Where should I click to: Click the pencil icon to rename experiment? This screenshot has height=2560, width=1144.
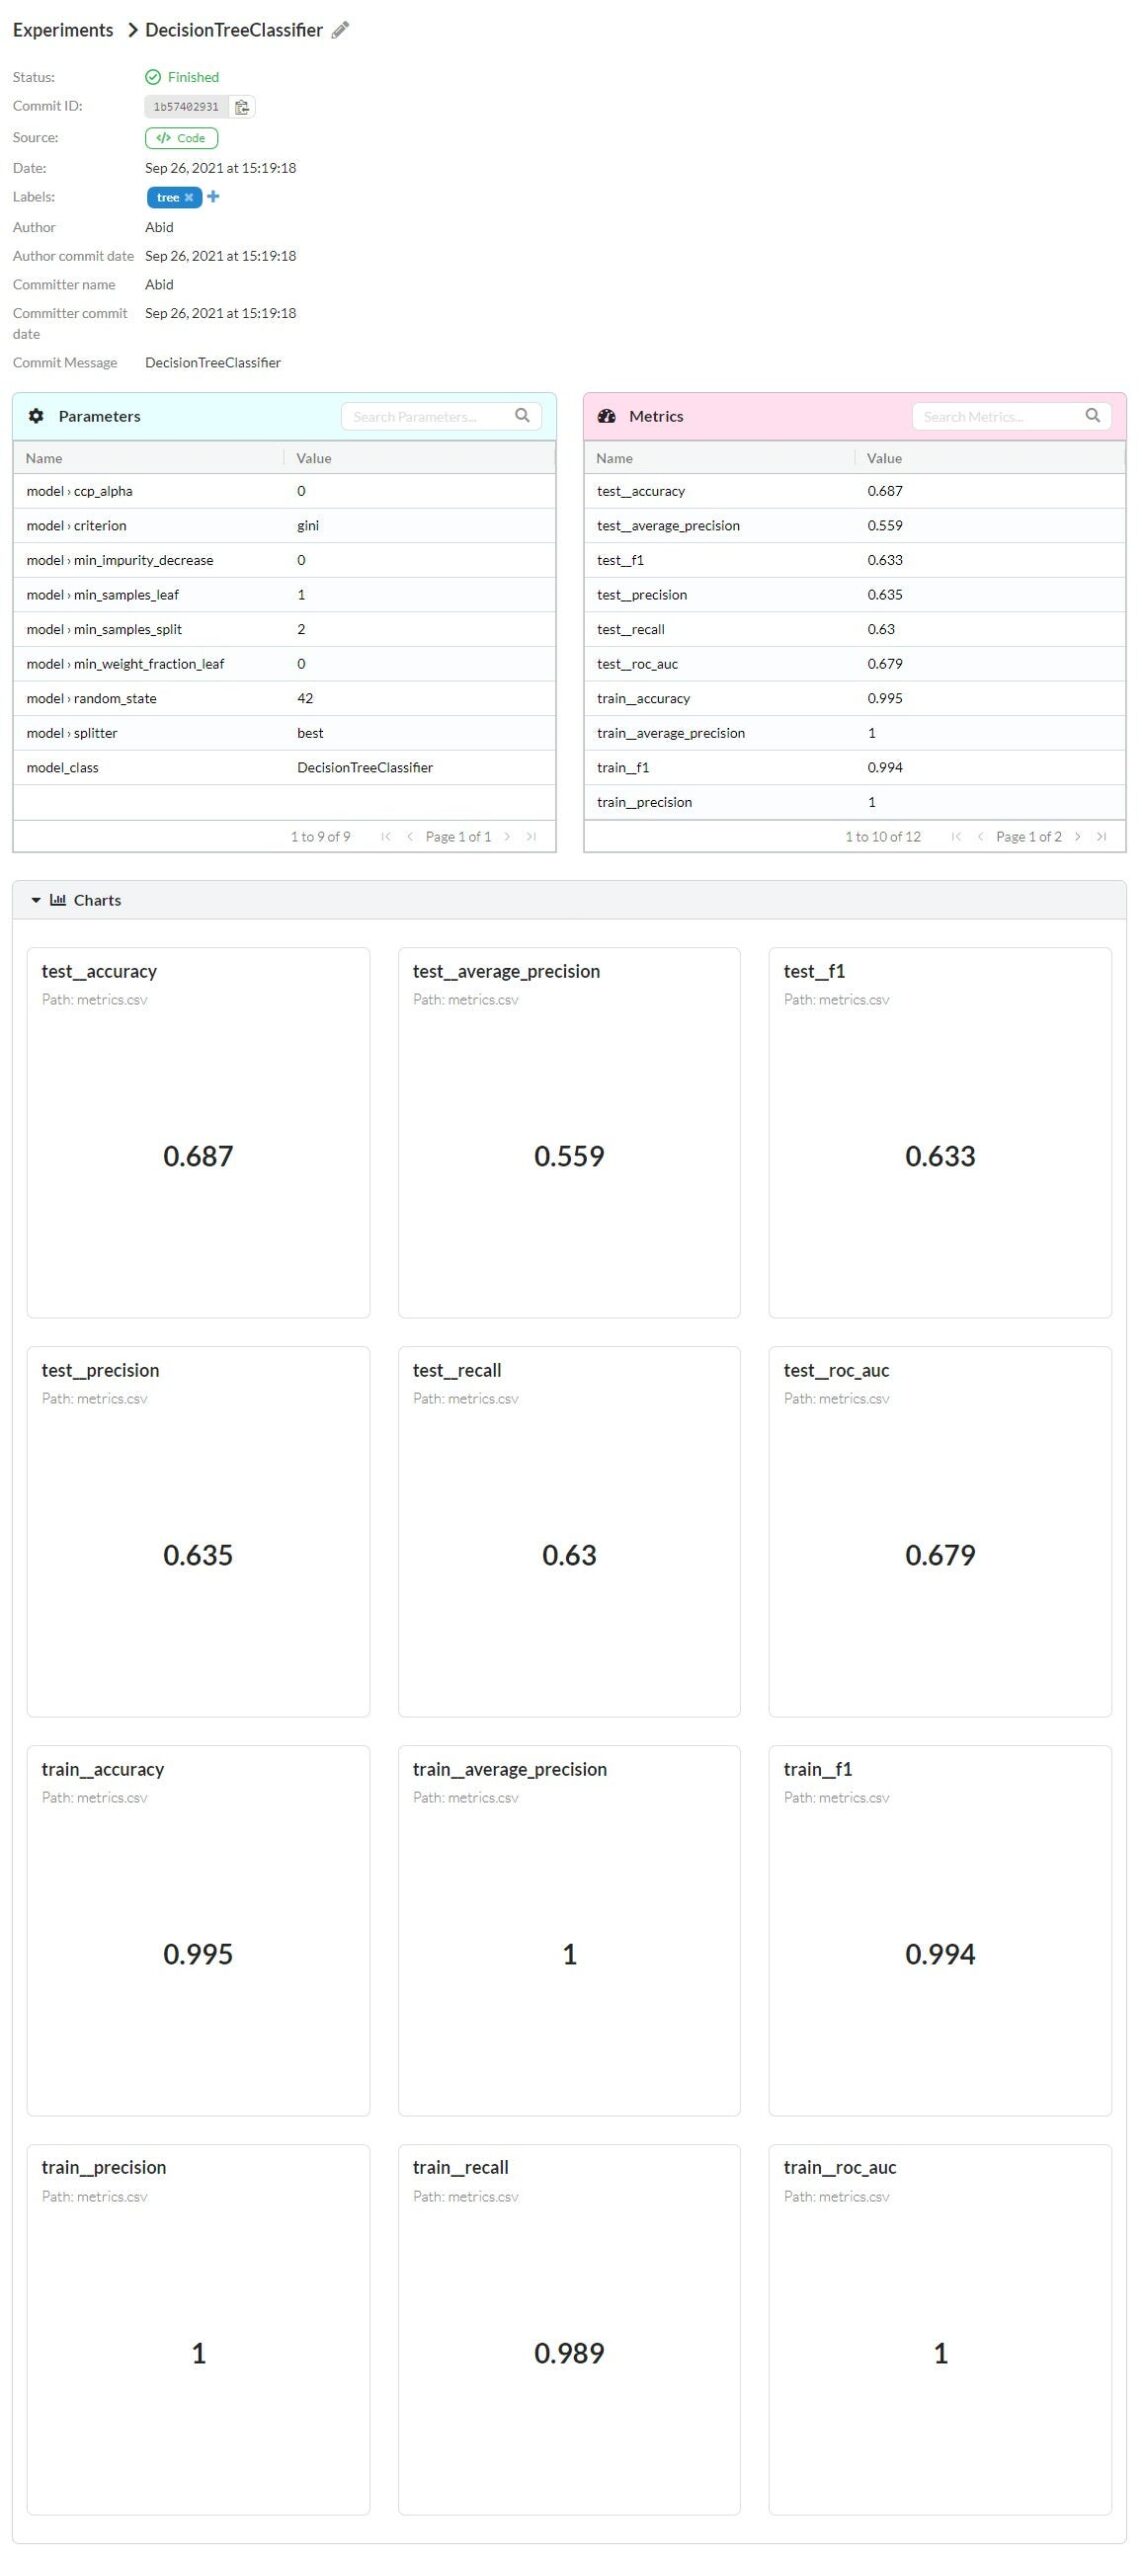(x=340, y=30)
